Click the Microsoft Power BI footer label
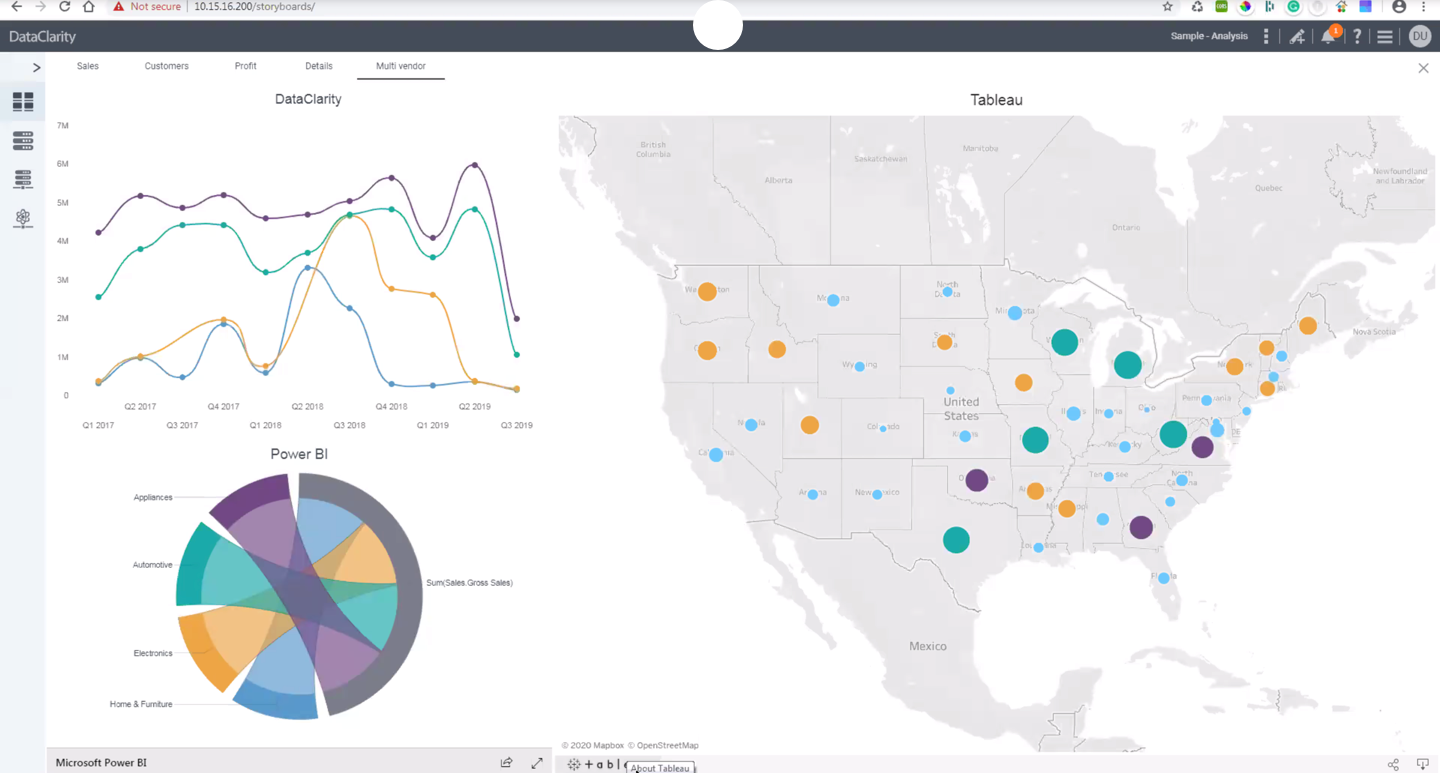1440x773 pixels. tap(101, 763)
